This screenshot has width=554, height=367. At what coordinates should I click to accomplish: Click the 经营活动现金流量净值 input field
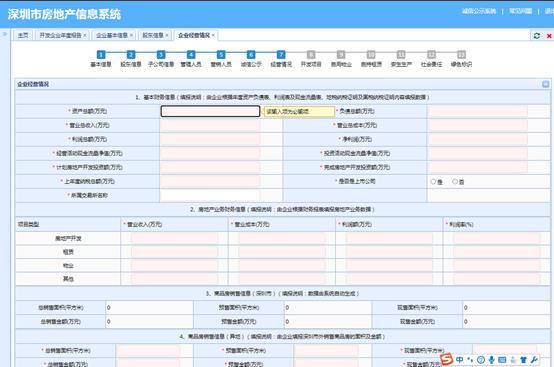(210, 153)
